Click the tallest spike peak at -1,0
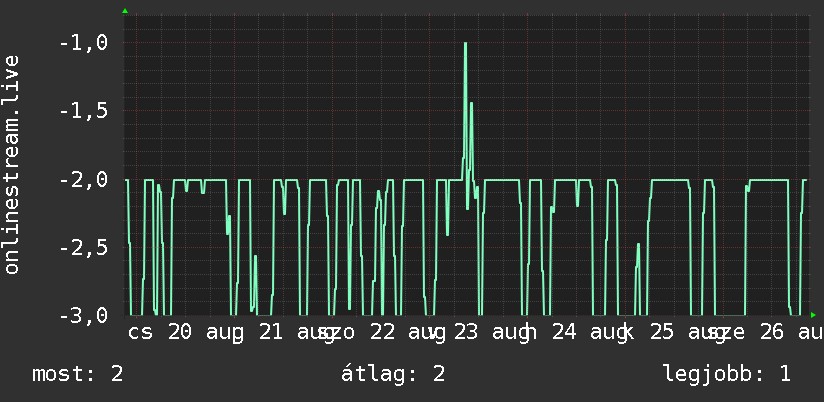 coord(465,43)
